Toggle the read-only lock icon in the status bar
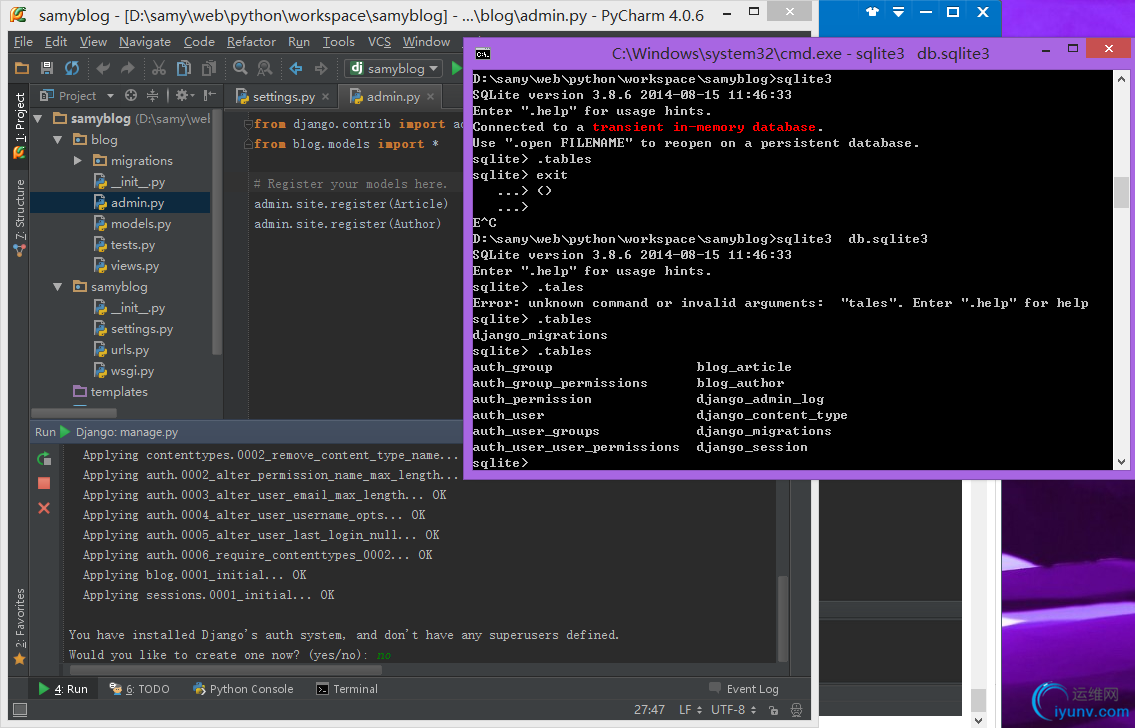This screenshot has width=1135, height=728. [774, 710]
